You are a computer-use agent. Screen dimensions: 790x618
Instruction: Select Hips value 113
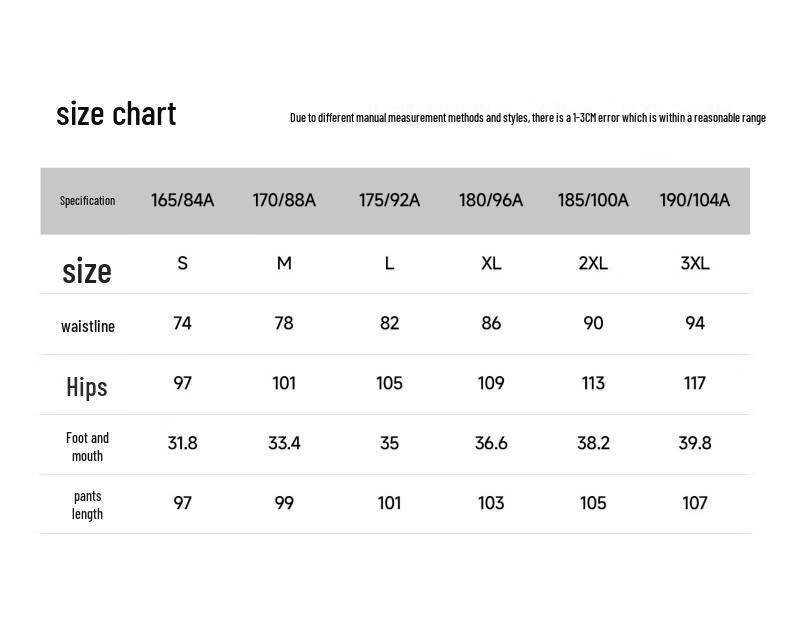(x=593, y=383)
